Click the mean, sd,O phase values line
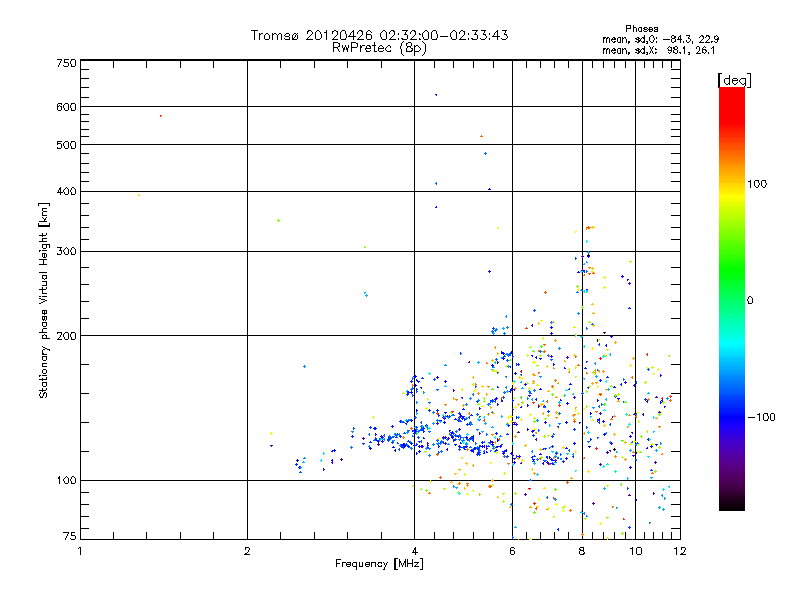 tap(661, 39)
